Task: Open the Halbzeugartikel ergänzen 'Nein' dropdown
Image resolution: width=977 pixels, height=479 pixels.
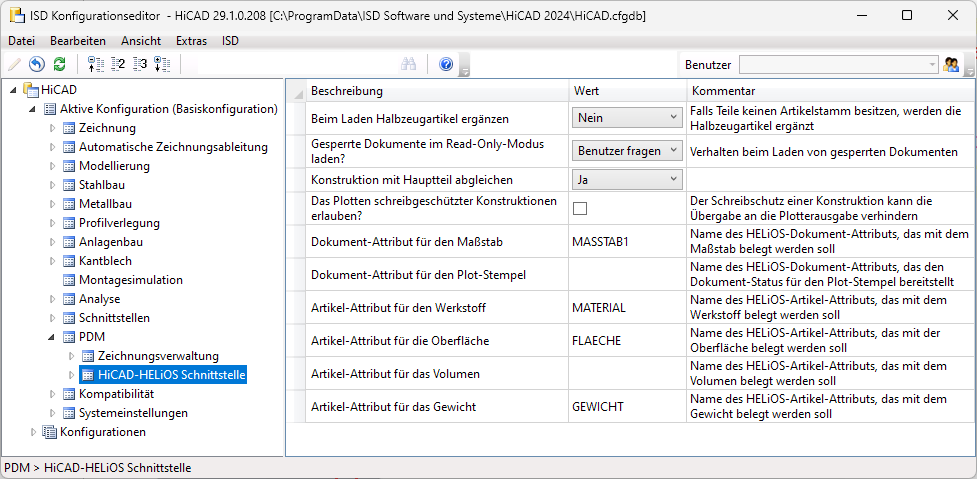Action: click(627, 117)
